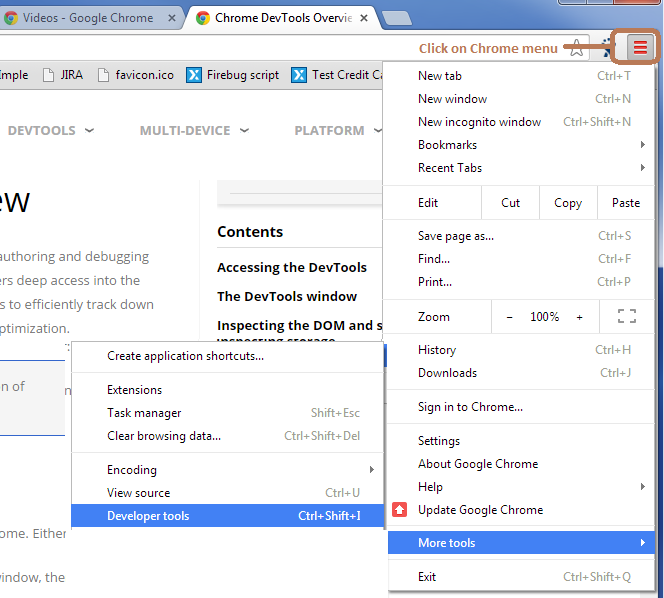Select Update Google Chrome menu item
This screenshot has width=664, height=598.
click(521, 509)
